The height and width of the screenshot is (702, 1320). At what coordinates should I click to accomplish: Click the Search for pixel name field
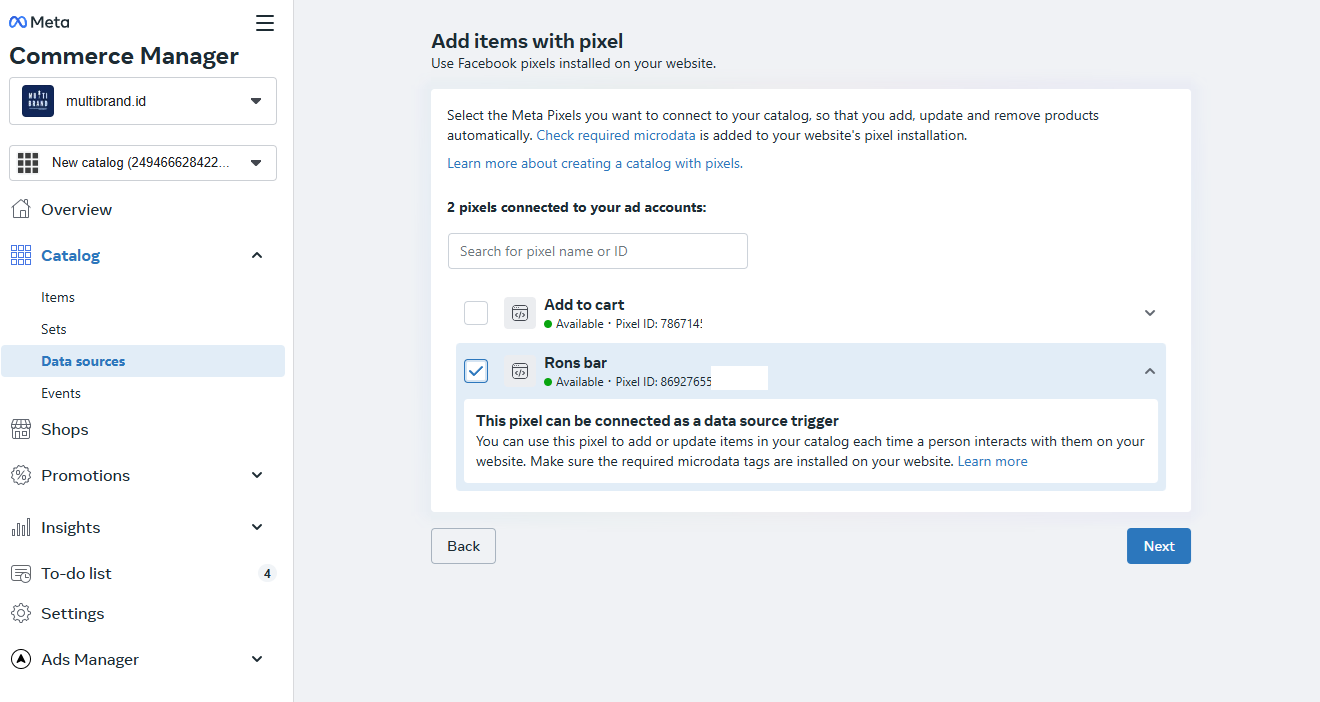tap(598, 251)
